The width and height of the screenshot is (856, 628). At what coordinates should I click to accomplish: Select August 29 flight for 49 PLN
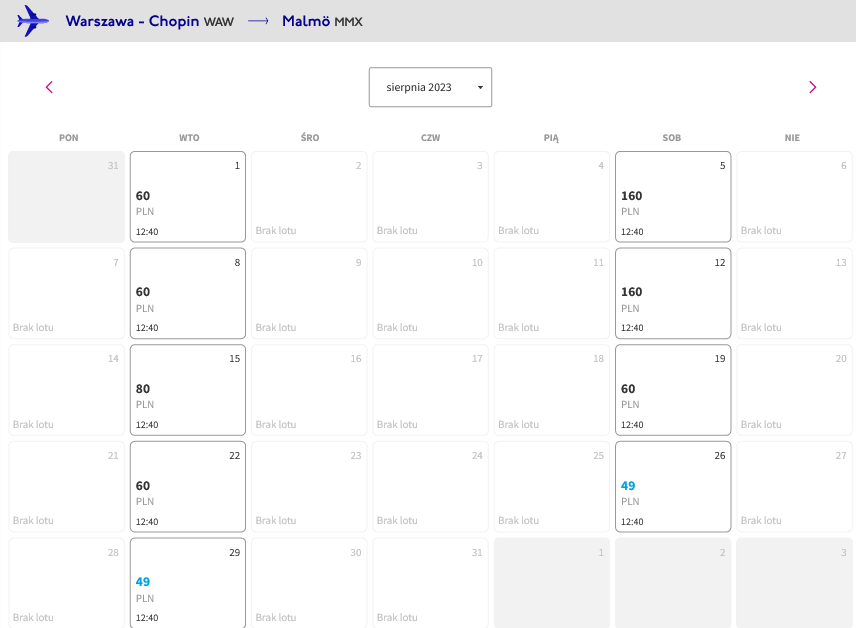(188, 583)
